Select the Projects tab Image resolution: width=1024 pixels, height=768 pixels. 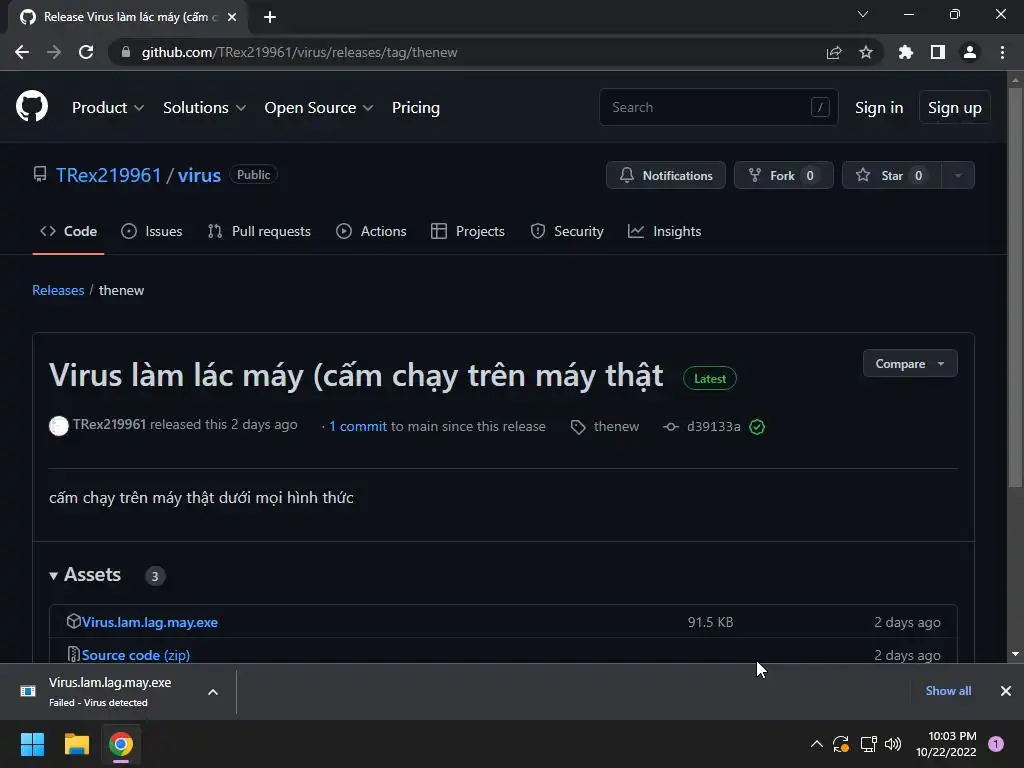tap(468, 231)
